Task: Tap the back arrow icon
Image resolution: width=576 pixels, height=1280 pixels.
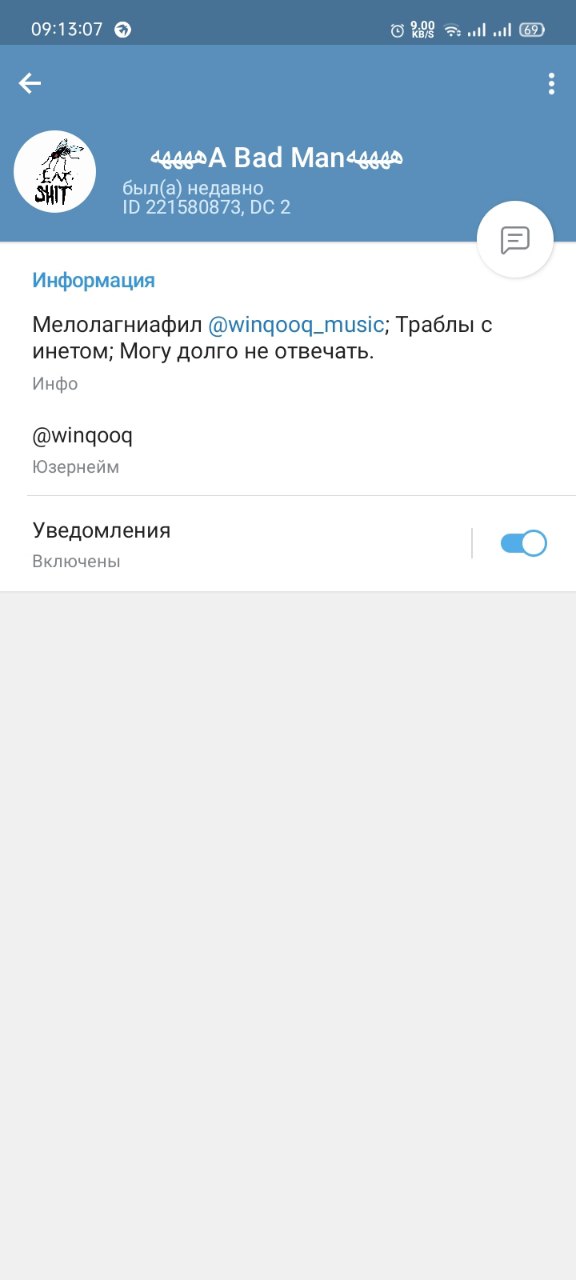Action: [30, 84]
